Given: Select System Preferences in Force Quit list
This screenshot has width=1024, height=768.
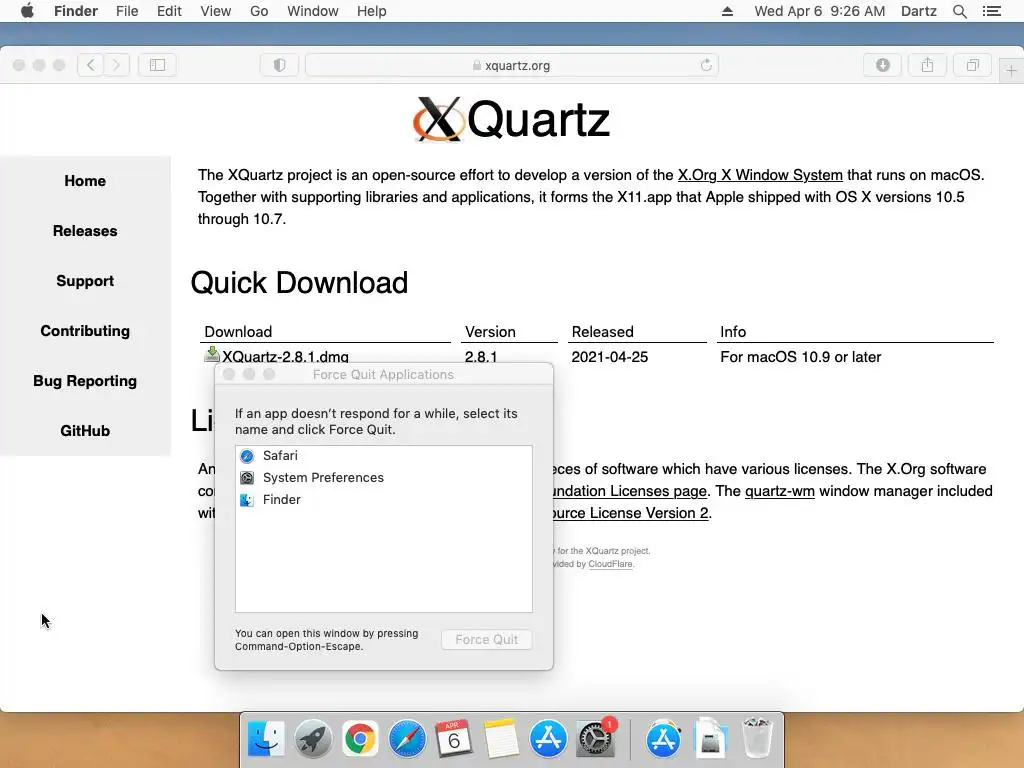Looking at the screenshot, I should [383, 477].
